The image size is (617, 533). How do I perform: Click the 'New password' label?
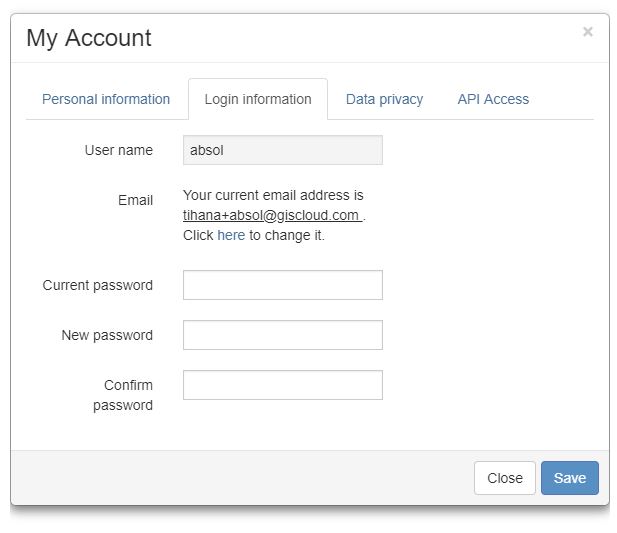tap(107, 335)
